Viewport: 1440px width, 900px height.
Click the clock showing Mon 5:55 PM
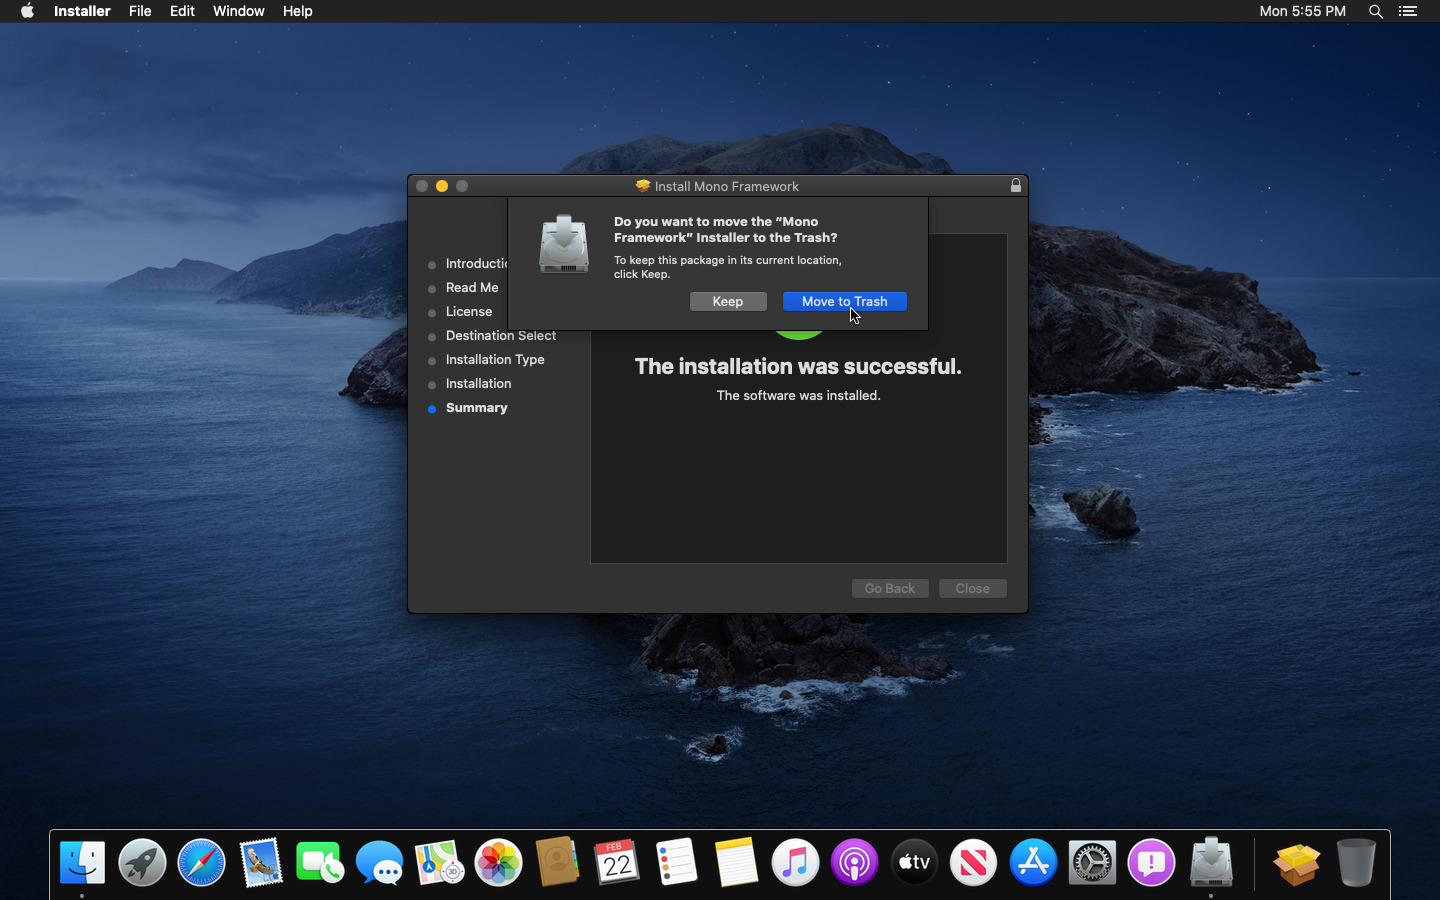pos(1302,11)
